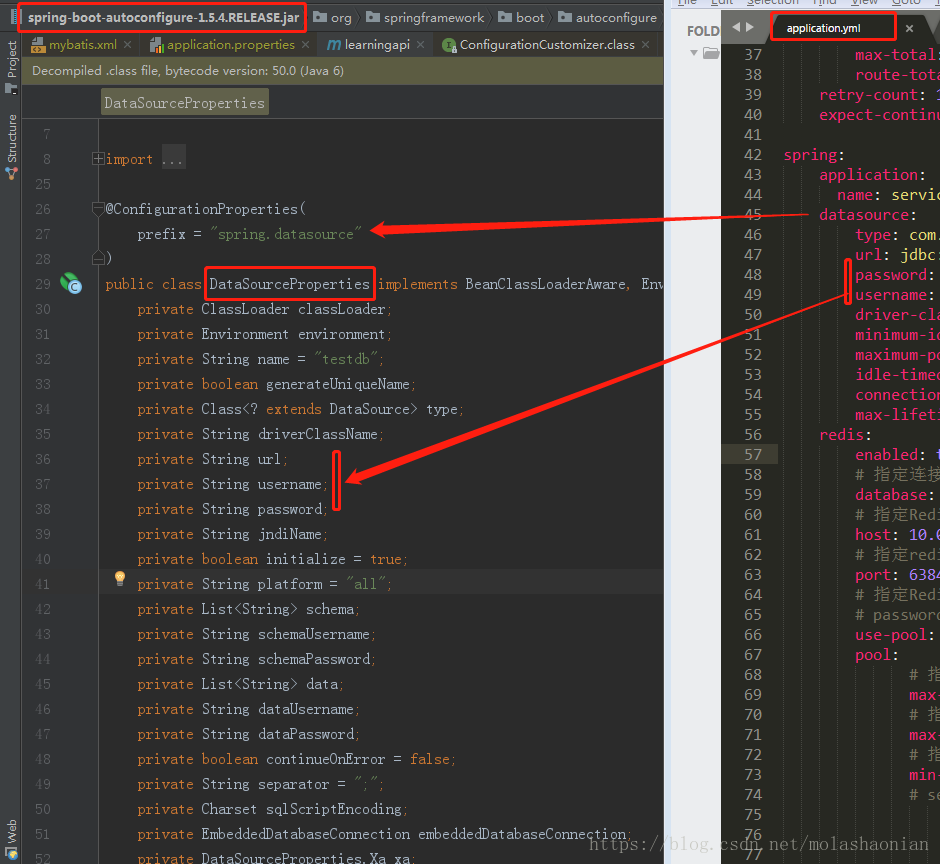The image size is (940, 864).
Task: Click DataSourceProperties class name at line 29
Action: (x=290, y=284)
